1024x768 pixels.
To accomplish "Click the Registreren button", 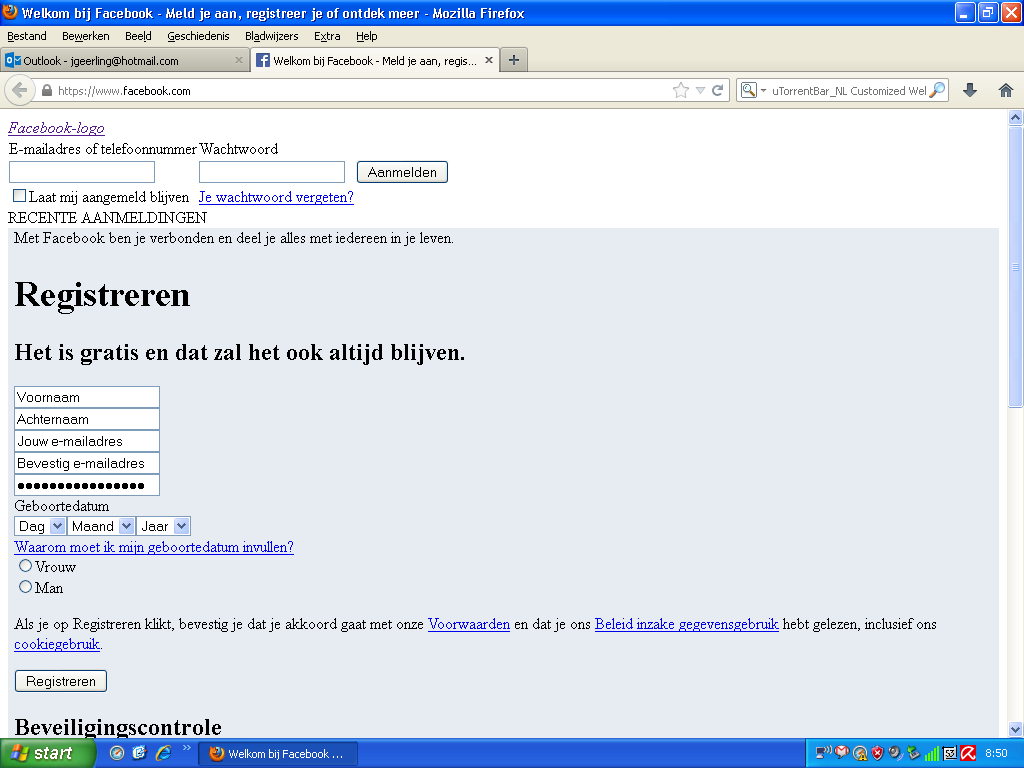I will (x=61, y=681).
